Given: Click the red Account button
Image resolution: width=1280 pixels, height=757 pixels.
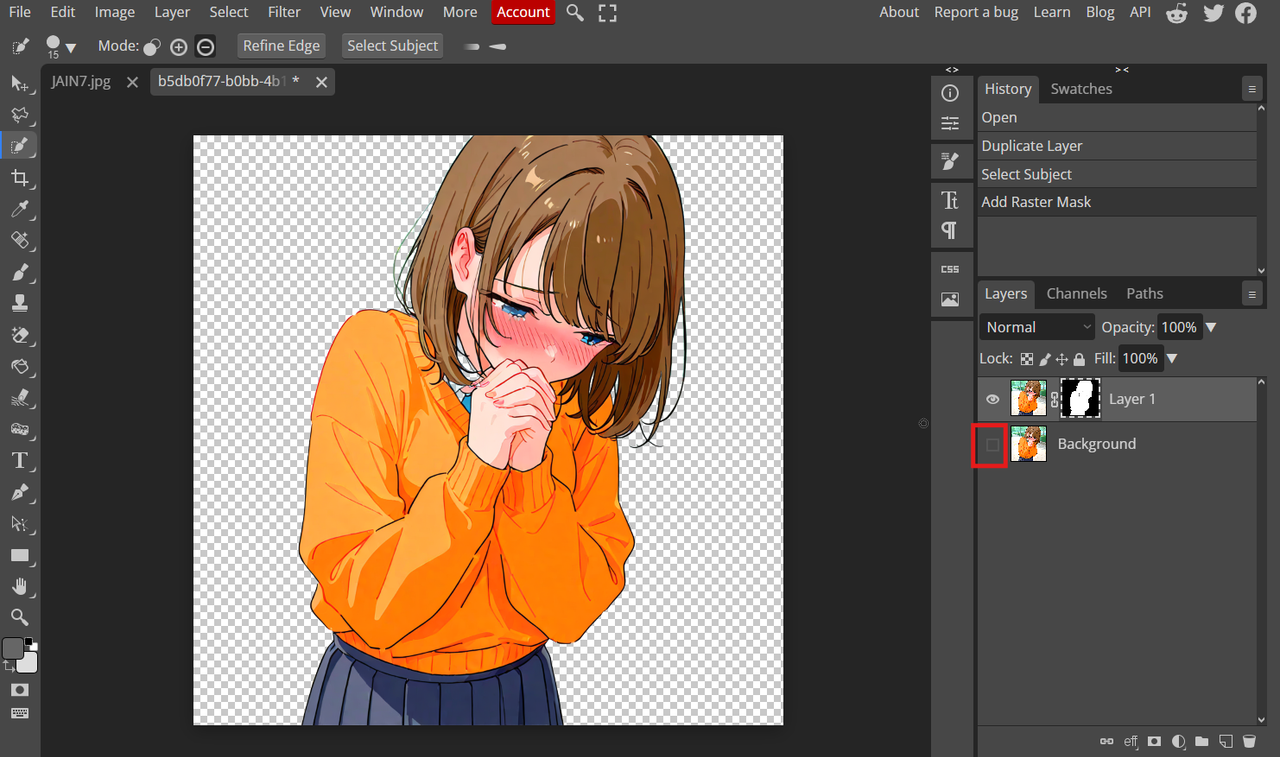Looking at the screenshot, I should pyautogui.click(x=524, y=12).
